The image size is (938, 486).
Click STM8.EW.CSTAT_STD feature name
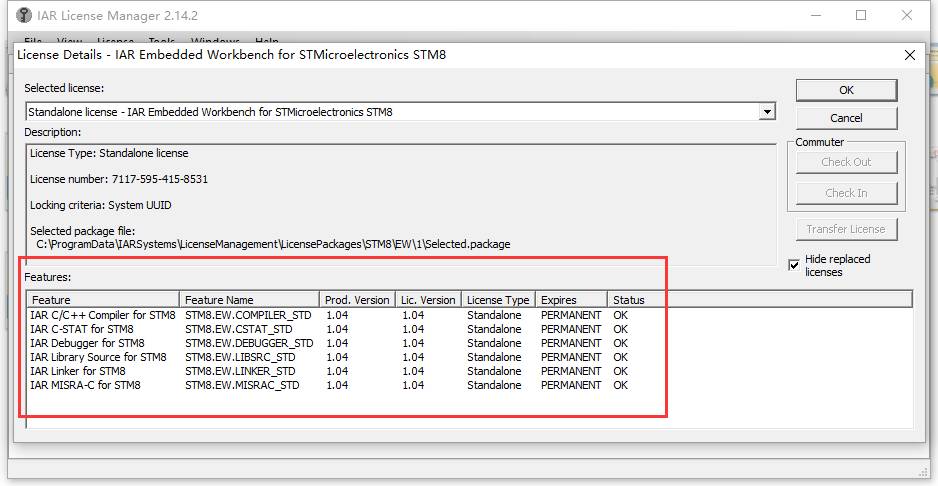239,329
